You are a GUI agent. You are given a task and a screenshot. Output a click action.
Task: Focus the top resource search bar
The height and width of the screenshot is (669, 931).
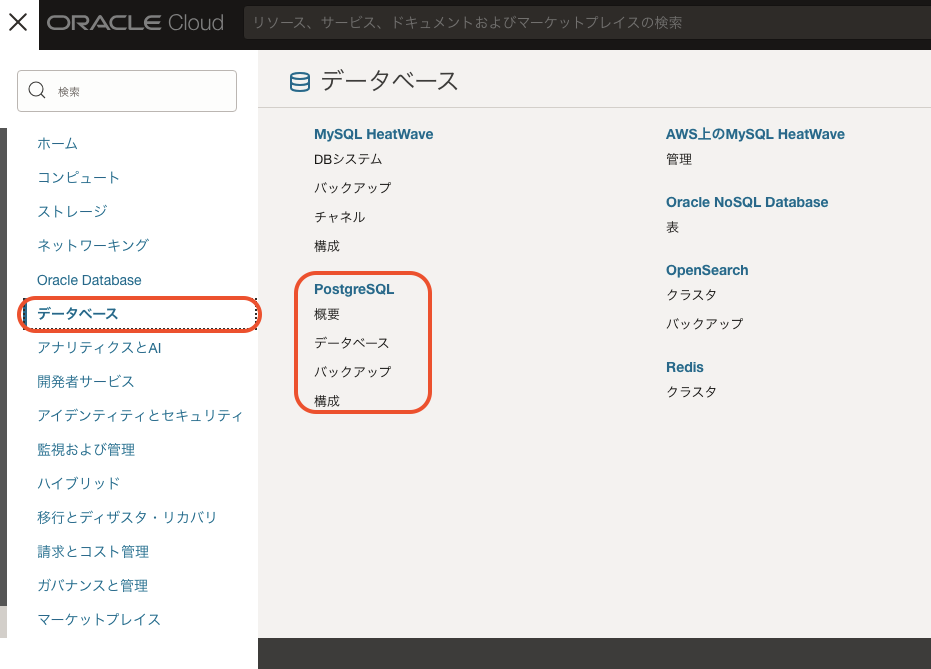point(587,23)
